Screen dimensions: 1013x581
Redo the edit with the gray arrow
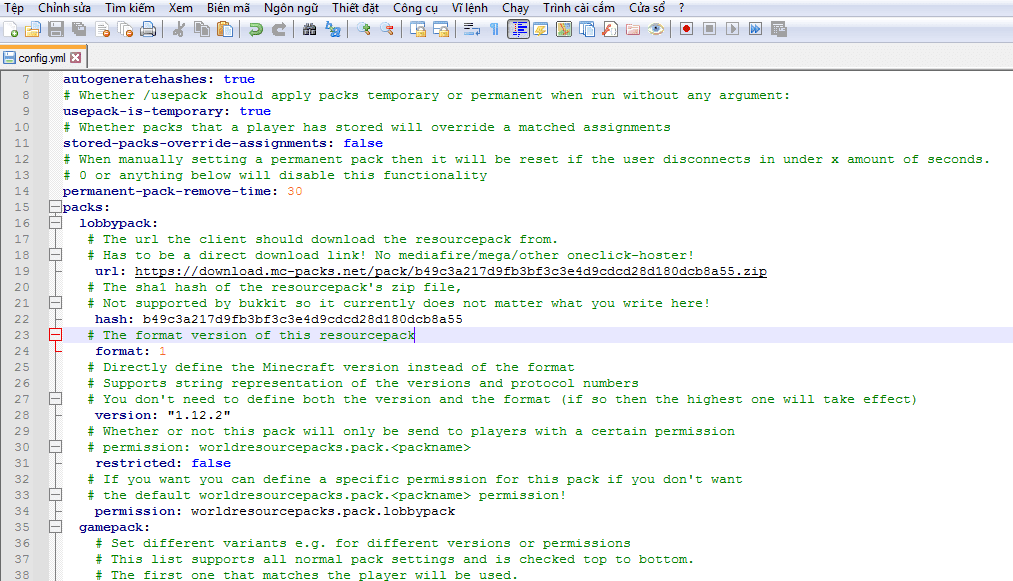278,30
